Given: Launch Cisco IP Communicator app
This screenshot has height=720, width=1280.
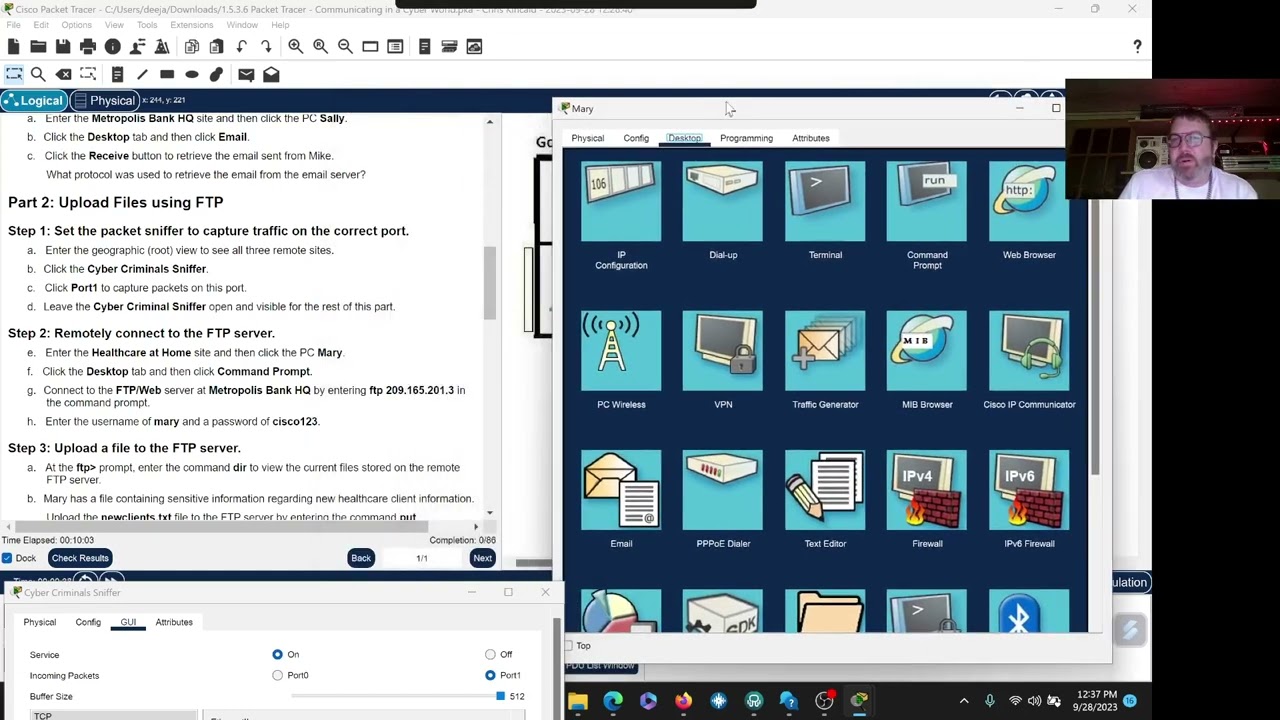Looking at the screenshot, I should point(1029,351).
